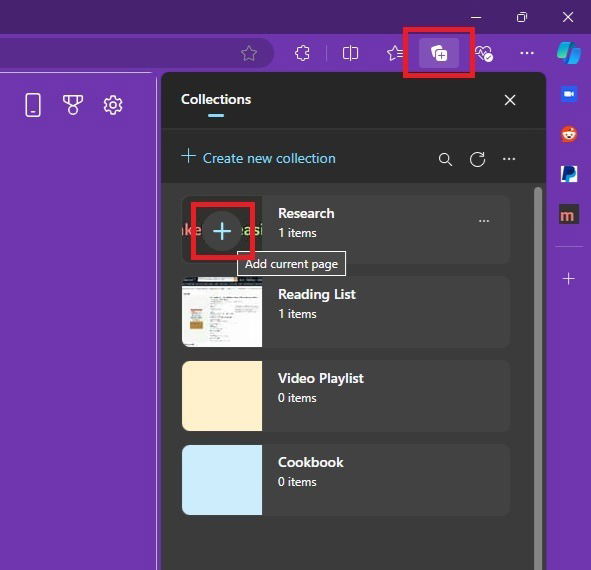
Task: Open the Cookbook collection
Action: pyautogui.click(x=346, y=480)
